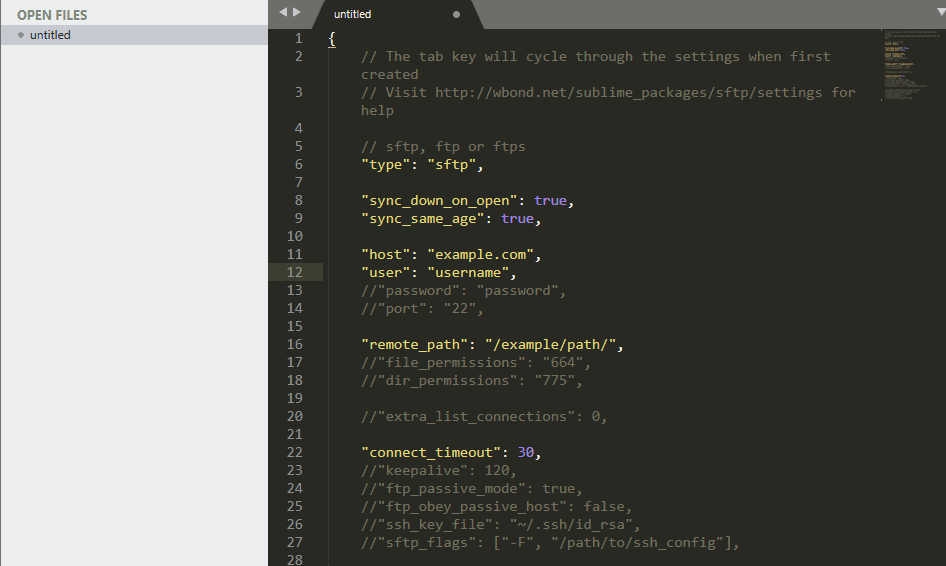This screenshot has height=566, width=946.
Task: Place cursor in the "username" user value
Action: pyautogui.click(x=470, y=272)
